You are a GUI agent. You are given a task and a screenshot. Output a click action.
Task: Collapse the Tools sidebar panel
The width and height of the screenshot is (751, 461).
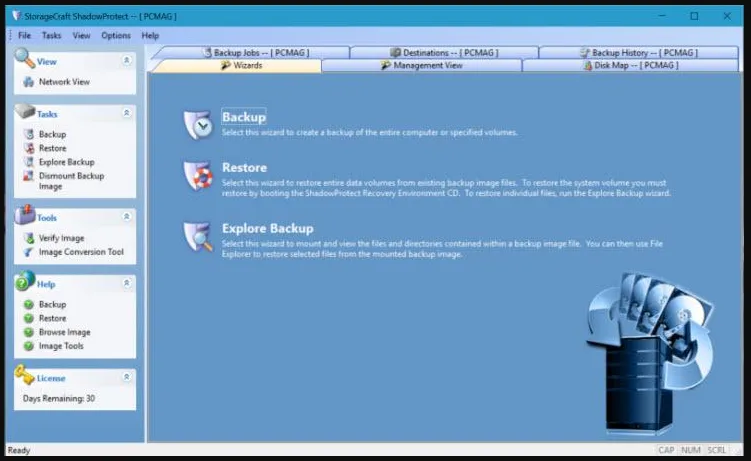point(126,217)
